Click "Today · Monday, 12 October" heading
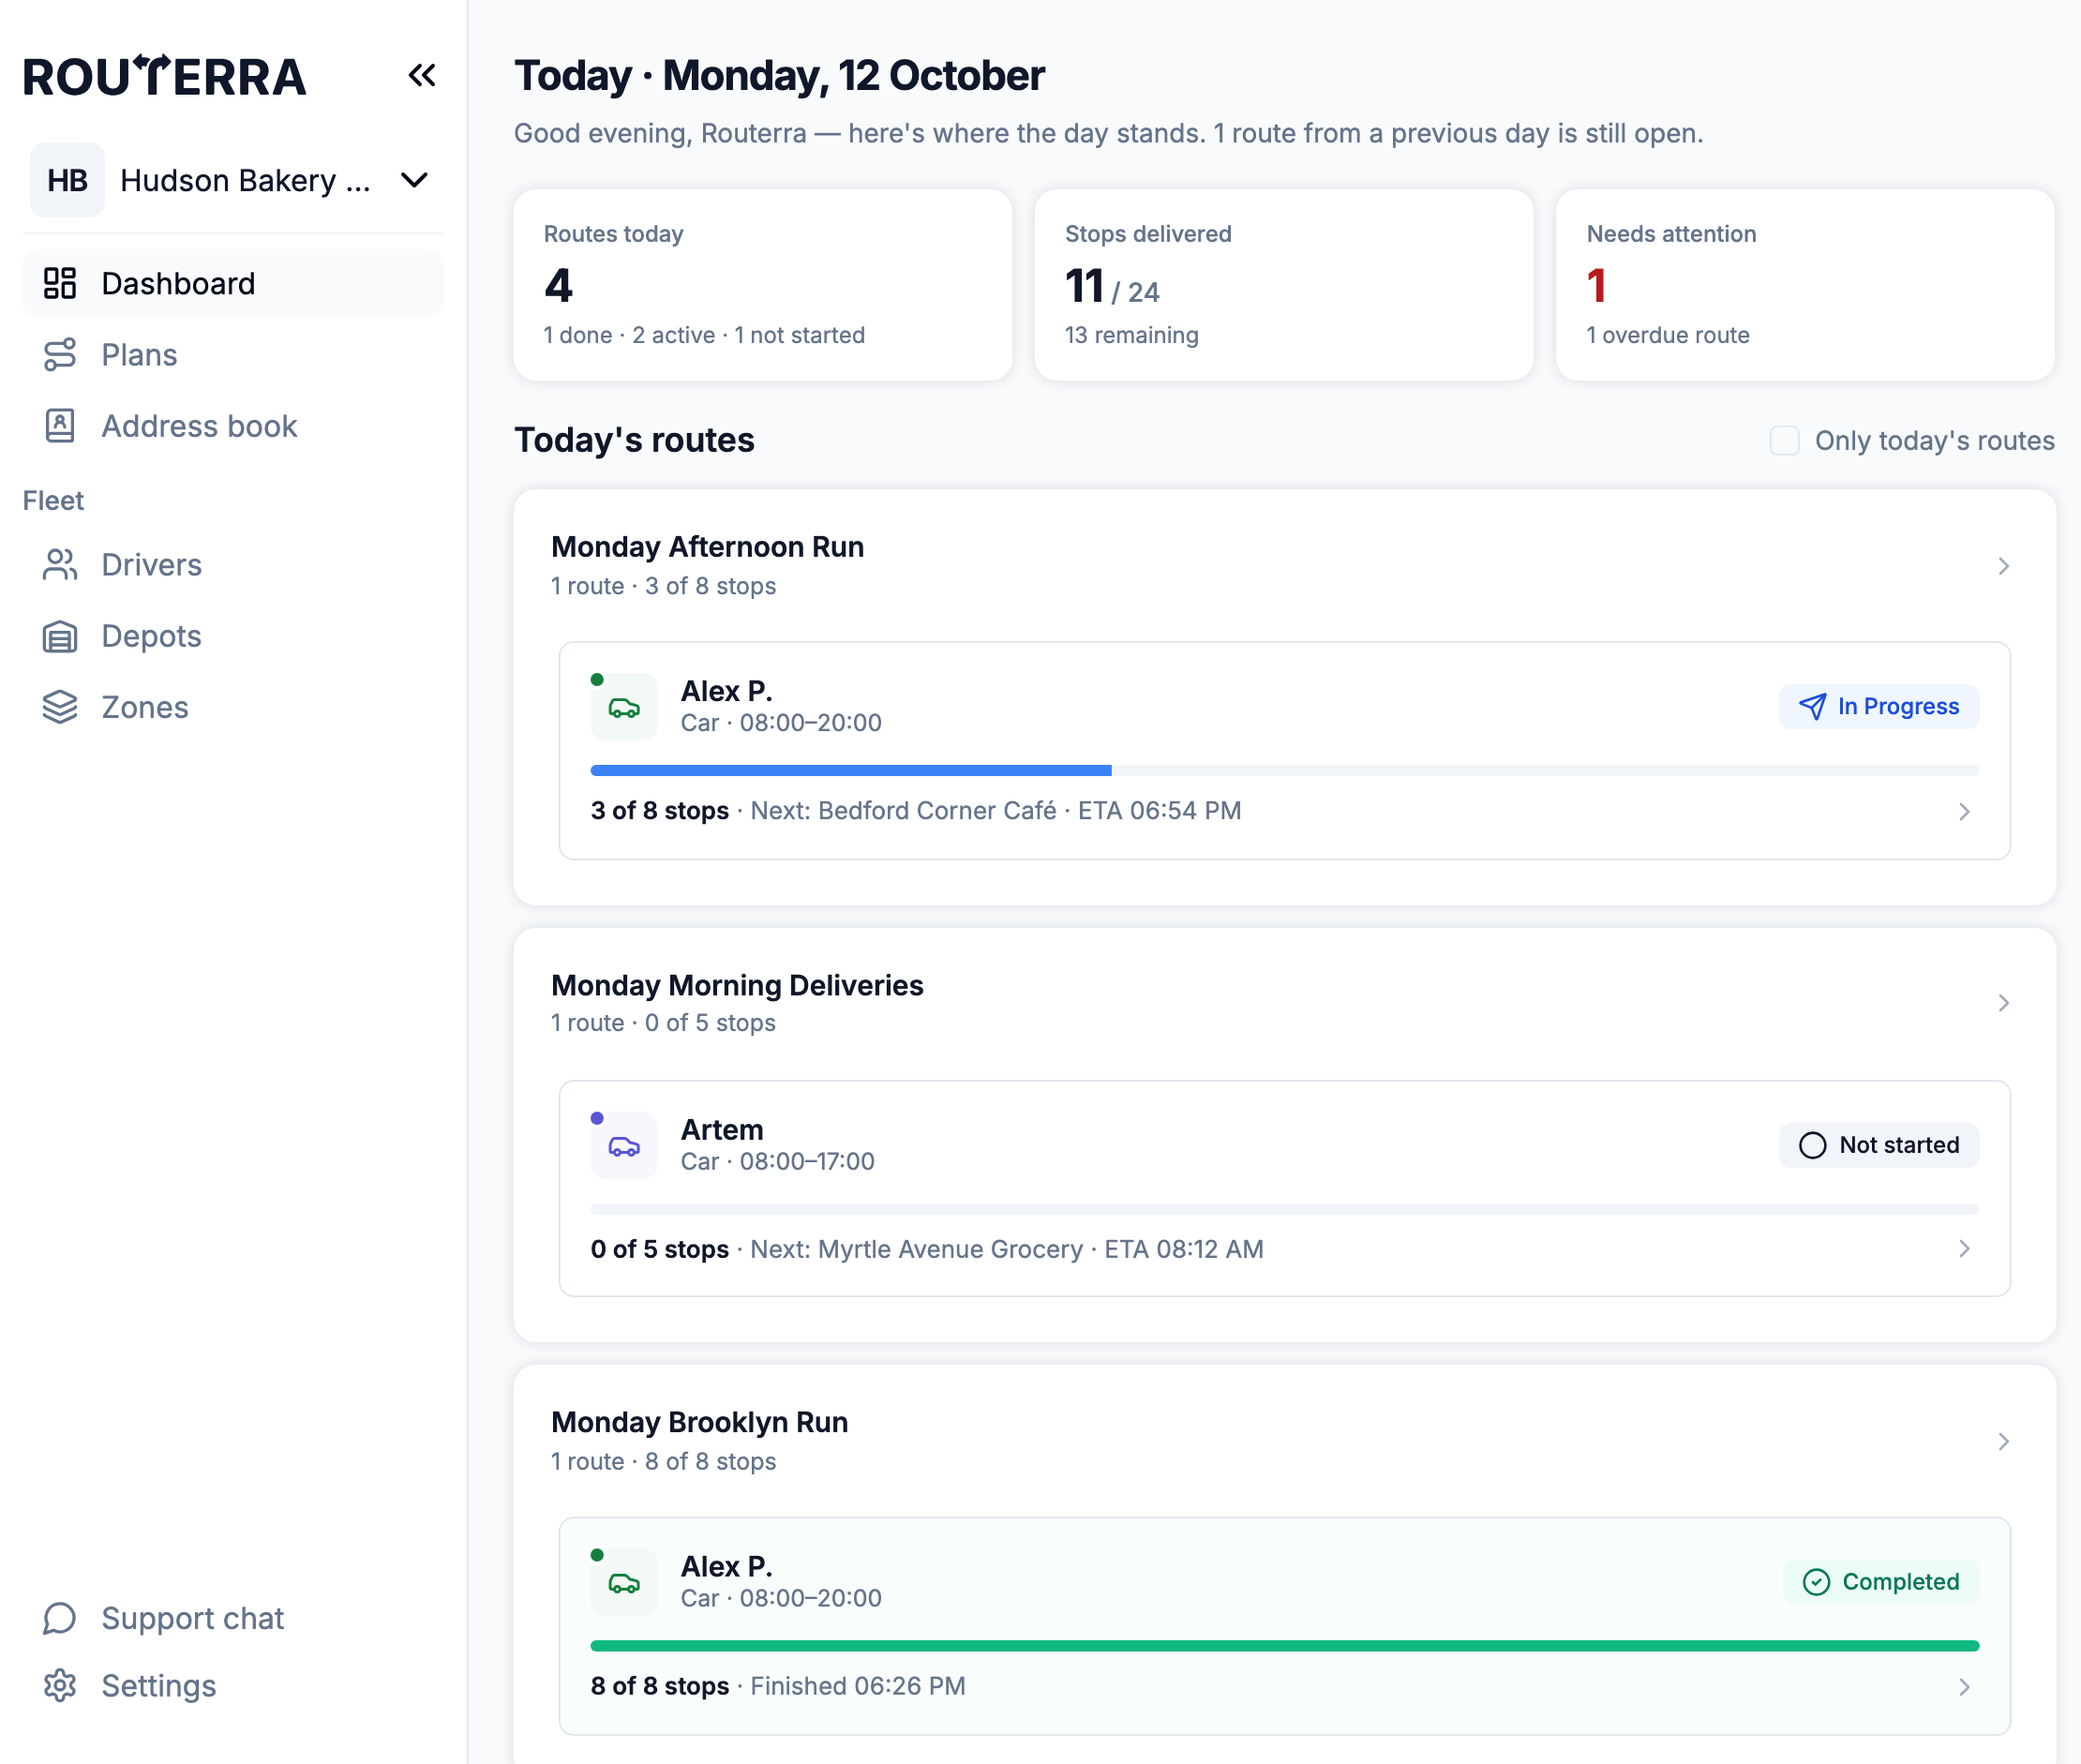This screenshot has width=2081, height=1764. (780, 76)
